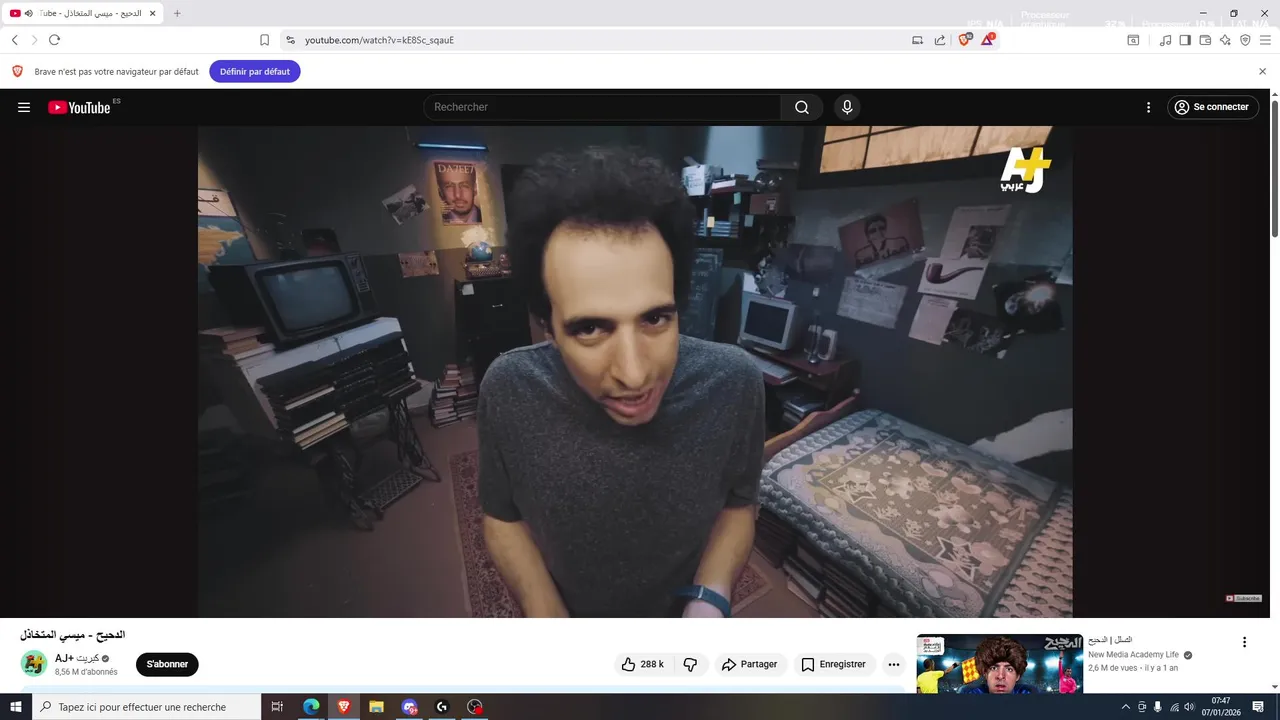Open more actions ellipsis under the video

(x=894, y=664)
